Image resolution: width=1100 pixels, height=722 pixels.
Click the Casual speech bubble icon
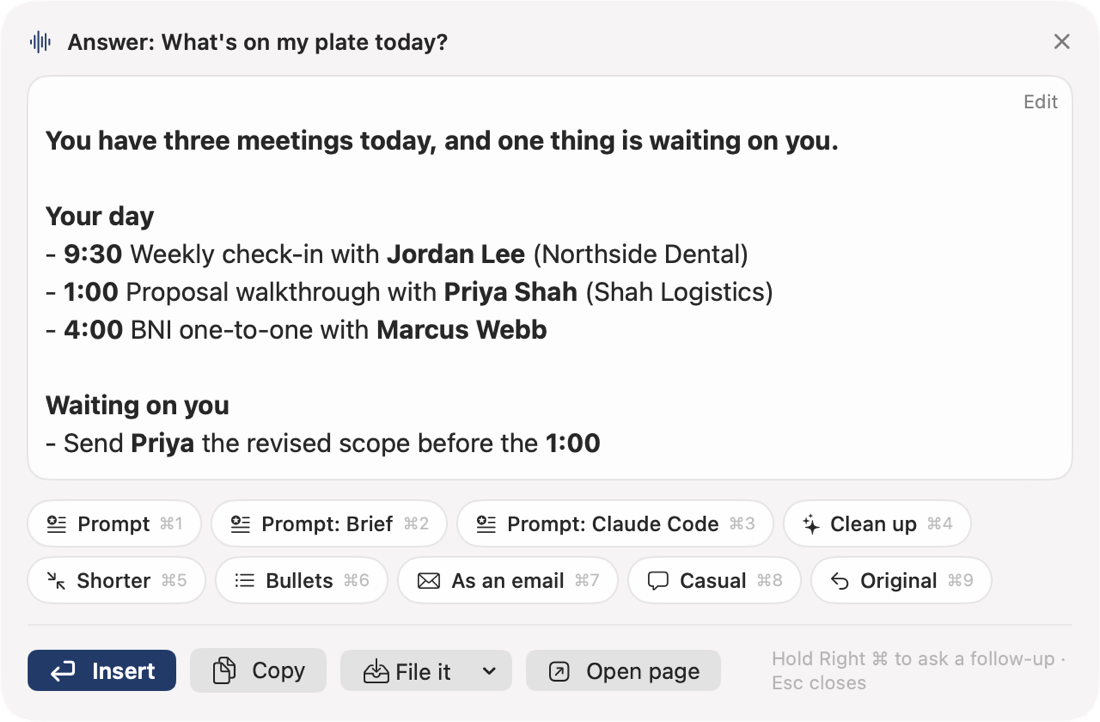(x=657, y=581)
